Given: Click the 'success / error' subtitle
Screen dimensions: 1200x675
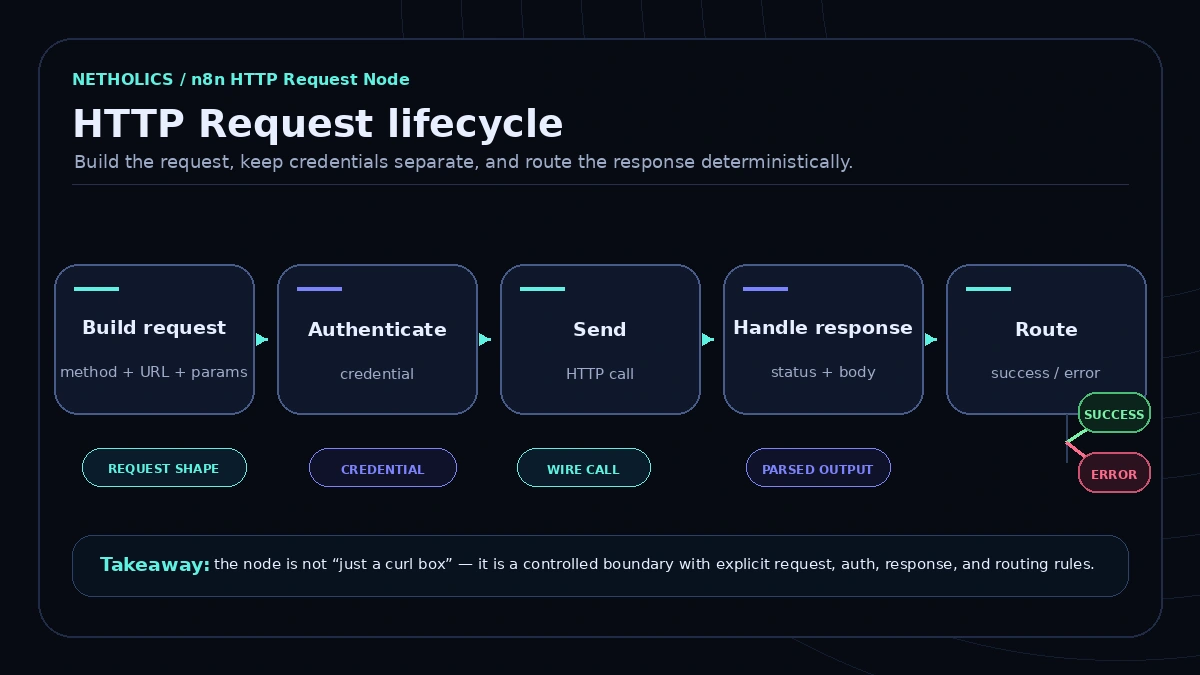Looking at the screenshot, I should [x=1046, y=373].
